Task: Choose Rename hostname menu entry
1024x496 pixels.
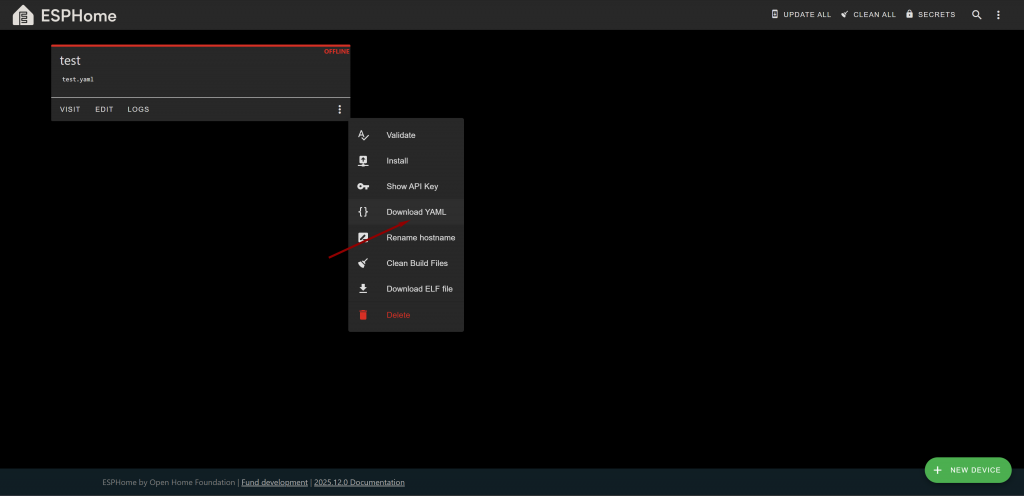Action: coord(420,238)
